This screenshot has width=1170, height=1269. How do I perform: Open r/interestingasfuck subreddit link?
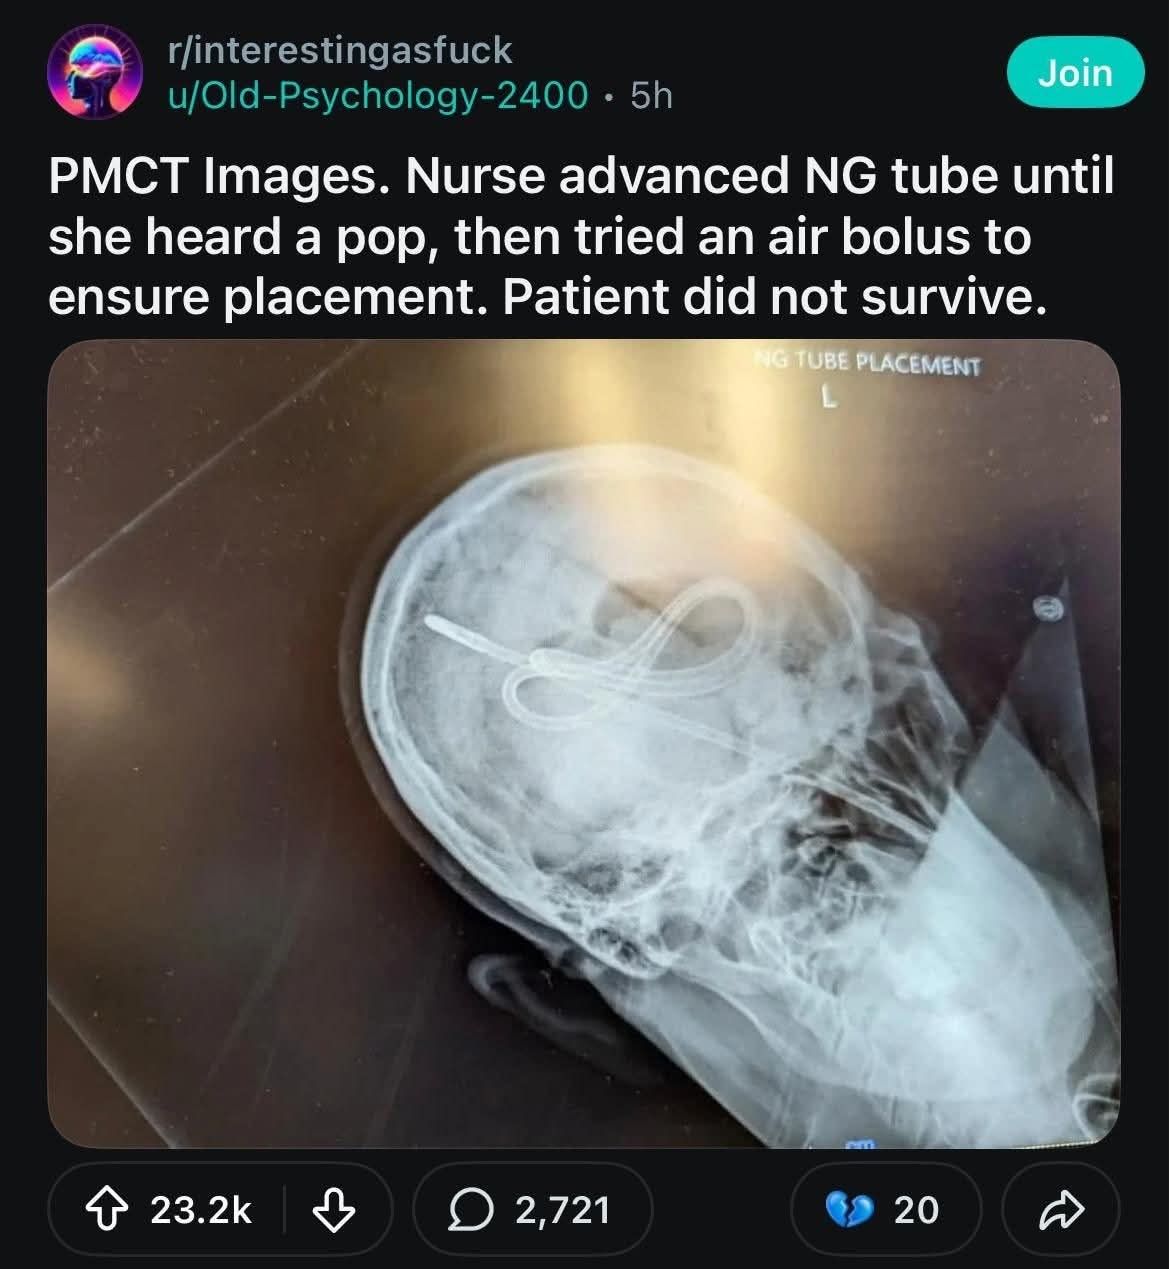(x=341, y=49)
